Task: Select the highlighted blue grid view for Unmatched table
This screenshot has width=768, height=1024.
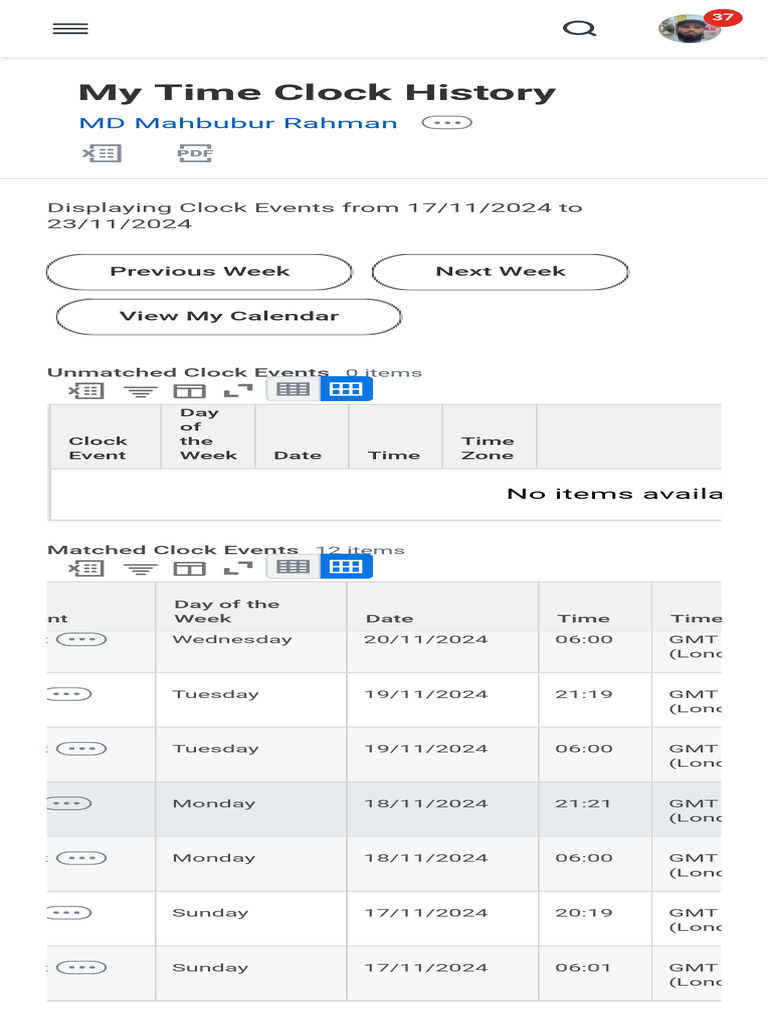Action: pos(346,389)
